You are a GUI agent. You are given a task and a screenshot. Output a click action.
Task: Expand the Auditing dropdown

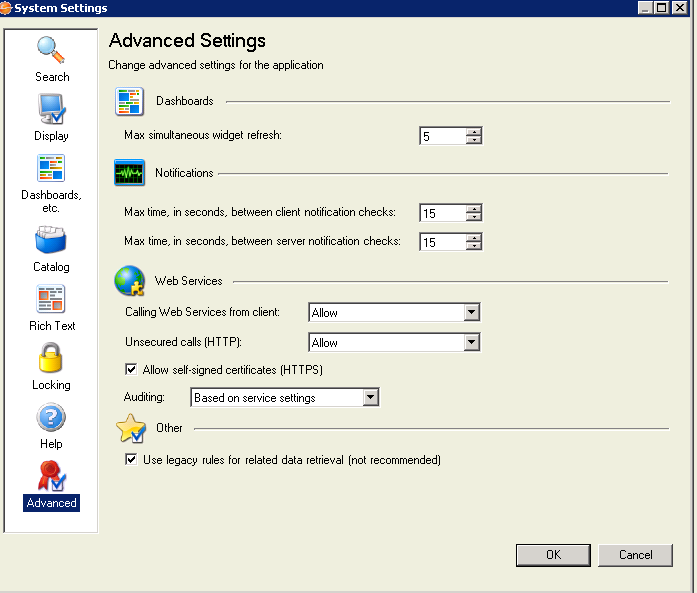(370, 398)
